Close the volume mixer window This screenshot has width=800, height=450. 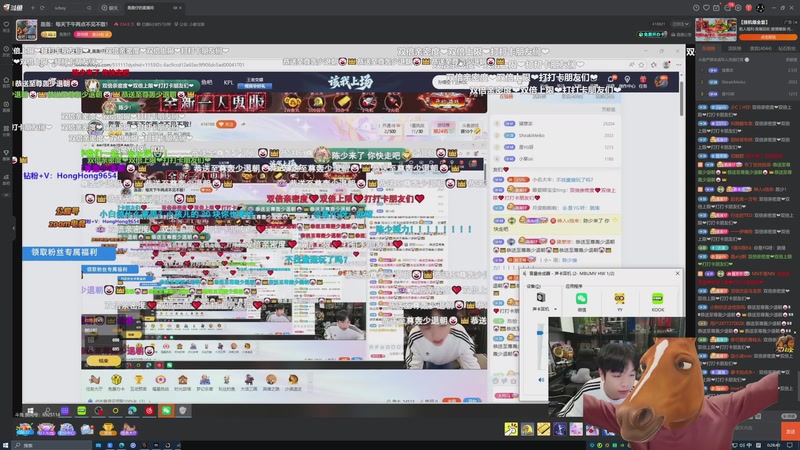(x=677, y=273)
